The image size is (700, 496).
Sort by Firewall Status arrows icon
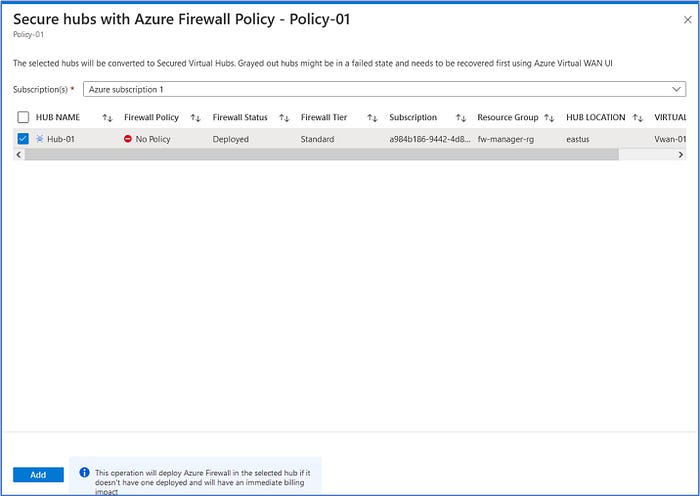[x=284, y=118]
